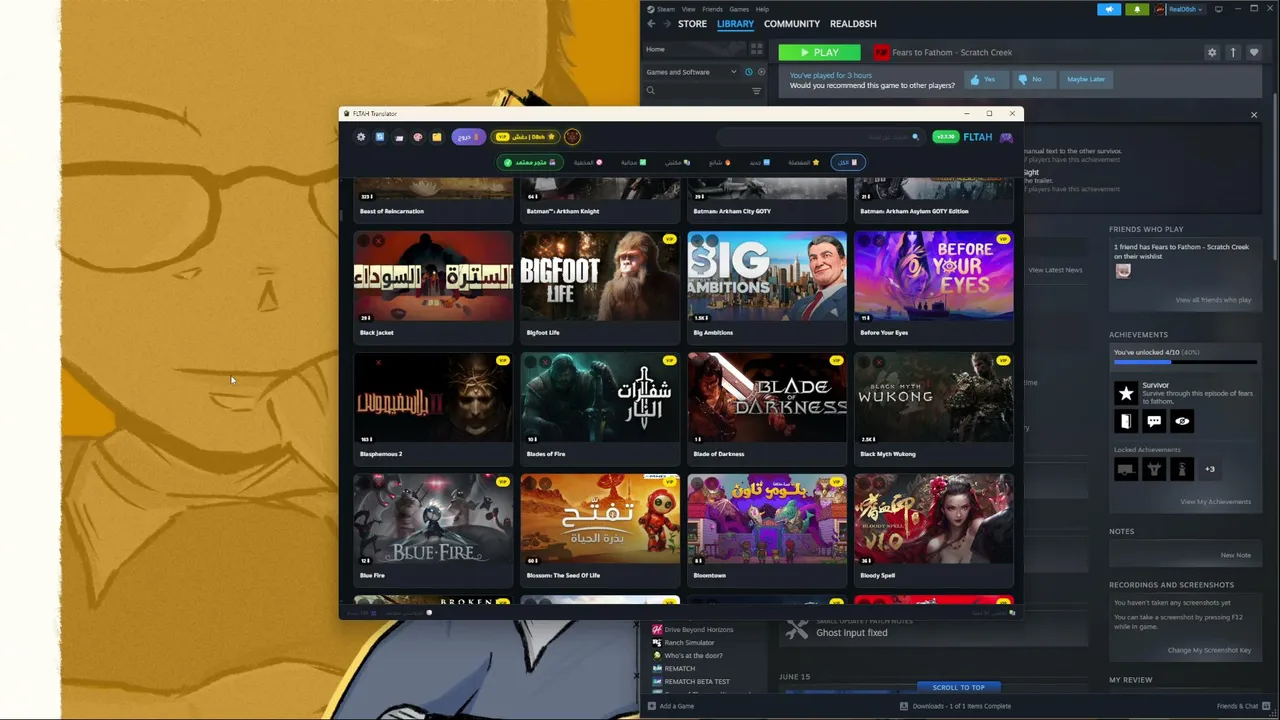The width and height of the screenshot is (1280, 720).
Task: Click Add a Game in Steam
Action: coord(670,706)
